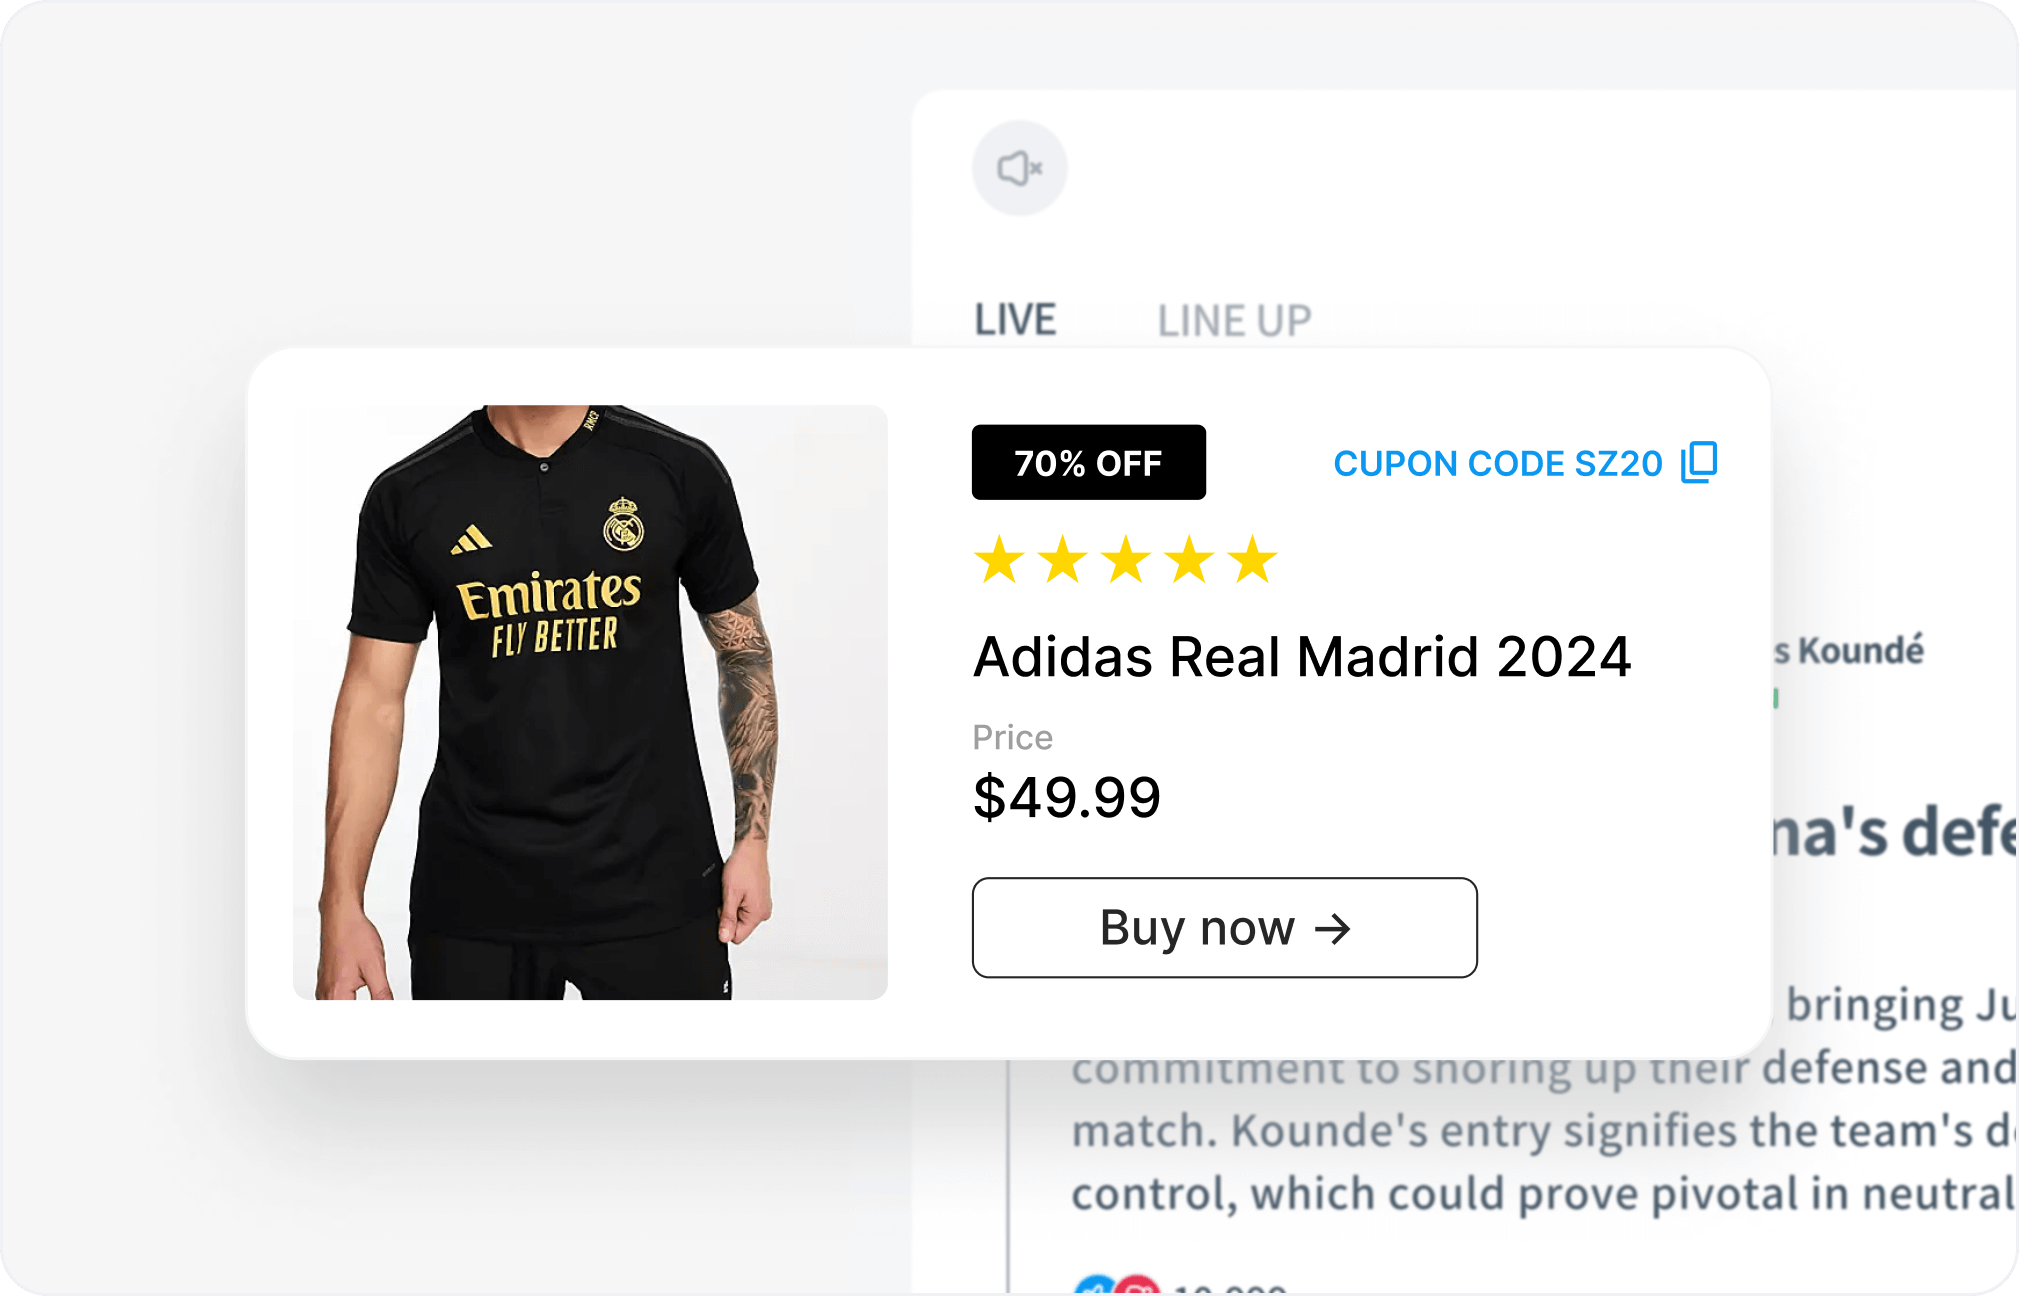Open the Real Madrid jersey product image
The height and width of the screenshot is (1296, 2019).
coord(590,702)
